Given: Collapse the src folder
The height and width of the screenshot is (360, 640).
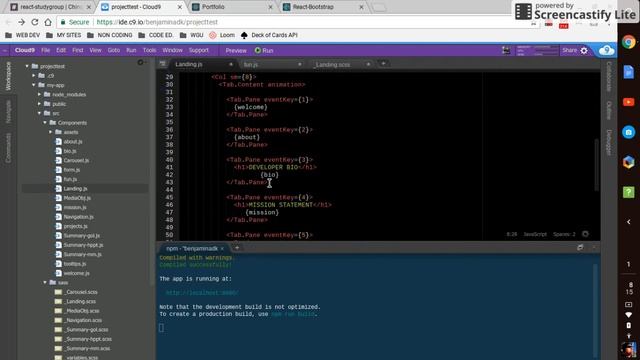Looking at the screenshot, I should point(40,113).
